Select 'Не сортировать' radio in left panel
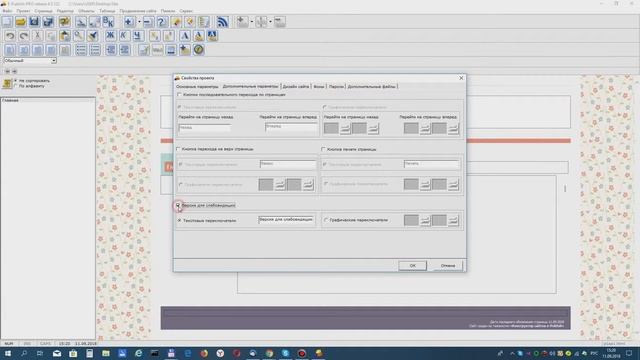The image size is (640, 360). [16, 81]
